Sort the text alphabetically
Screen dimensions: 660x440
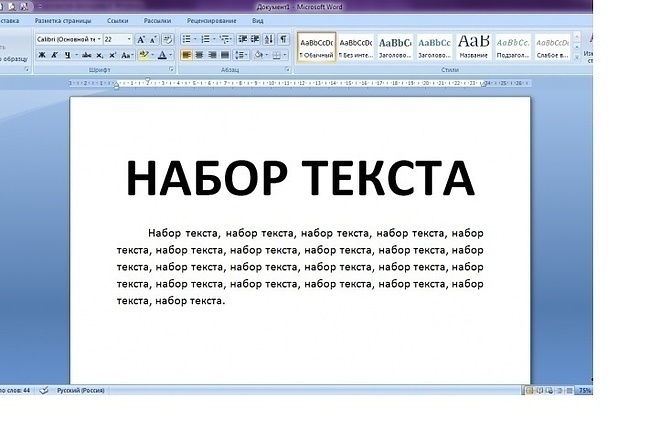click(269, 40)
